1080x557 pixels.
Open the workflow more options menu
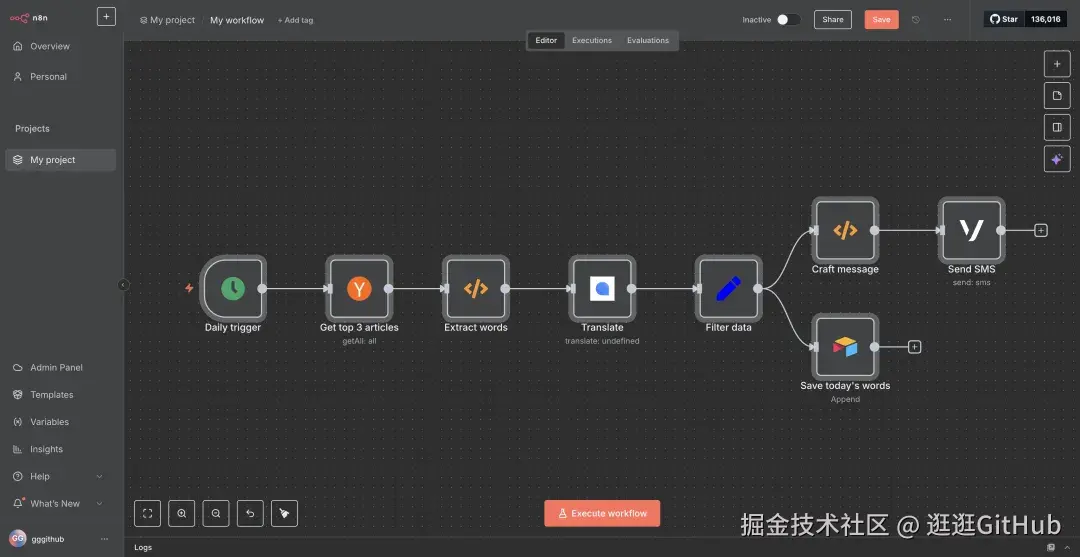point(948,20)
